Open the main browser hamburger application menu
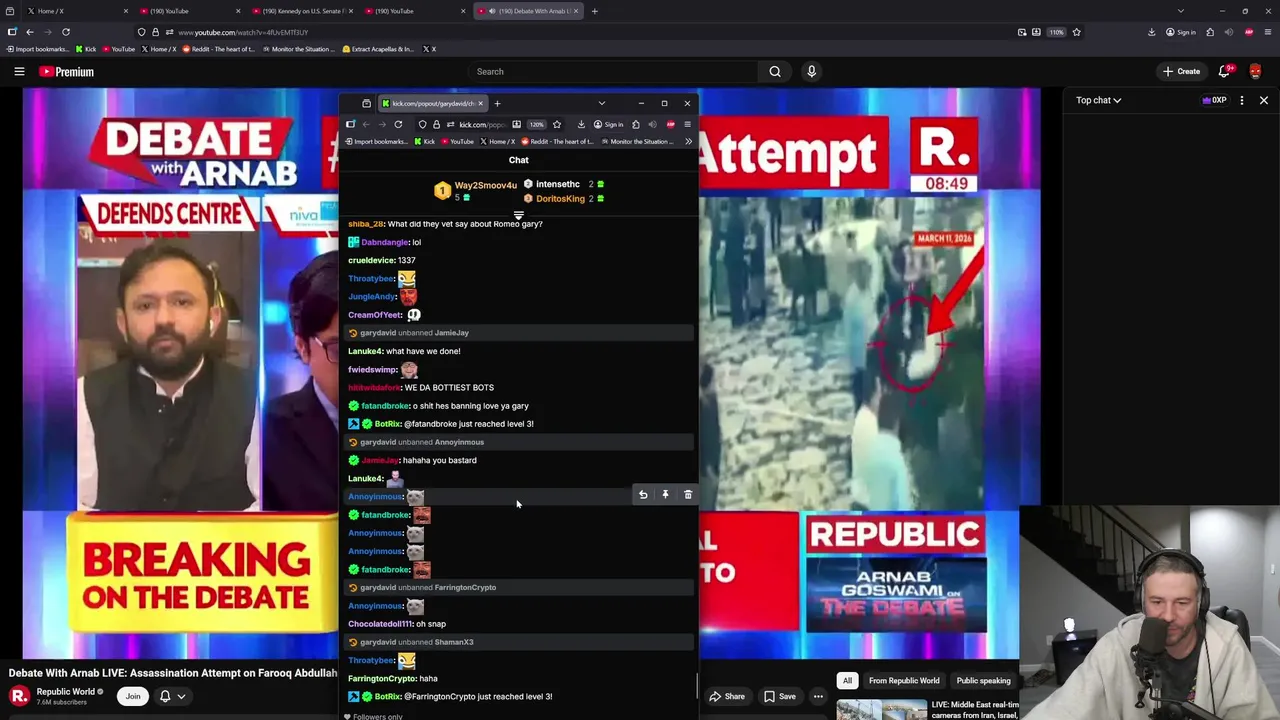This screenshot has height=720, width=1280. (x=1267, y=32)
